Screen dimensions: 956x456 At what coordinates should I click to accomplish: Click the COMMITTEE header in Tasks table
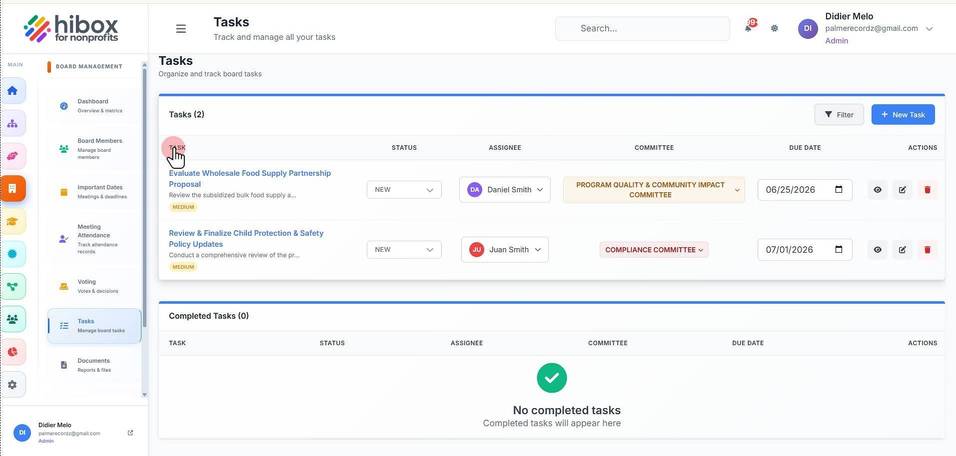pos(654,148)
